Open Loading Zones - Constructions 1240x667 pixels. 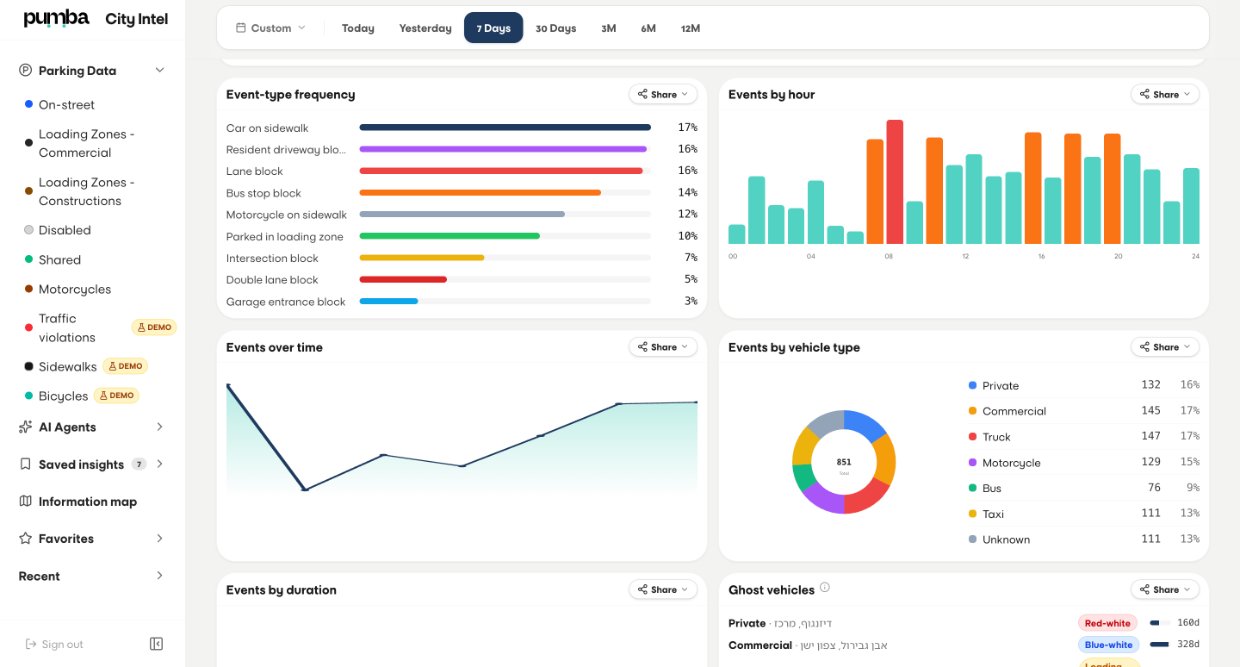point(87,191)
